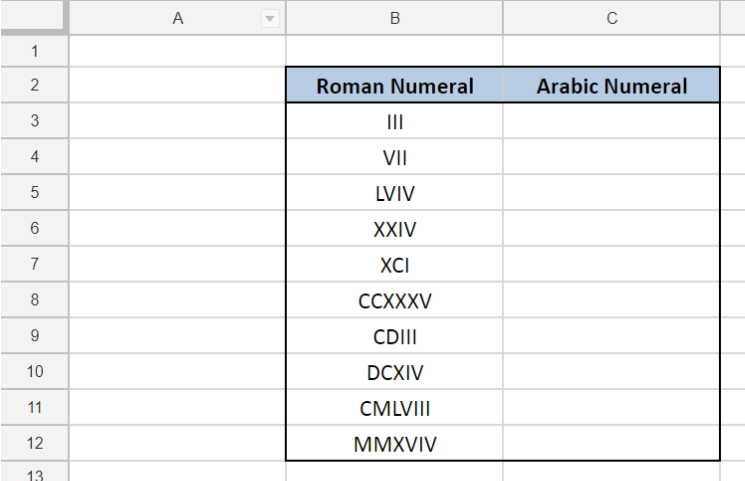The height and width of the screenshot is (481, 745).
Task: Select column B header
Action: coord(394,18)
